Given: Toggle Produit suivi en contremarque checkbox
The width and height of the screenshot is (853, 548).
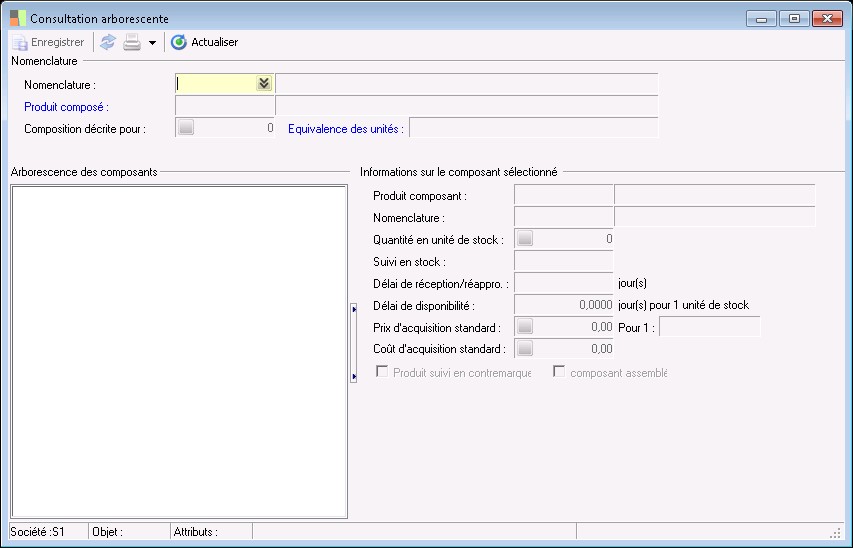Looking at the screenshot, I should 382,372.
